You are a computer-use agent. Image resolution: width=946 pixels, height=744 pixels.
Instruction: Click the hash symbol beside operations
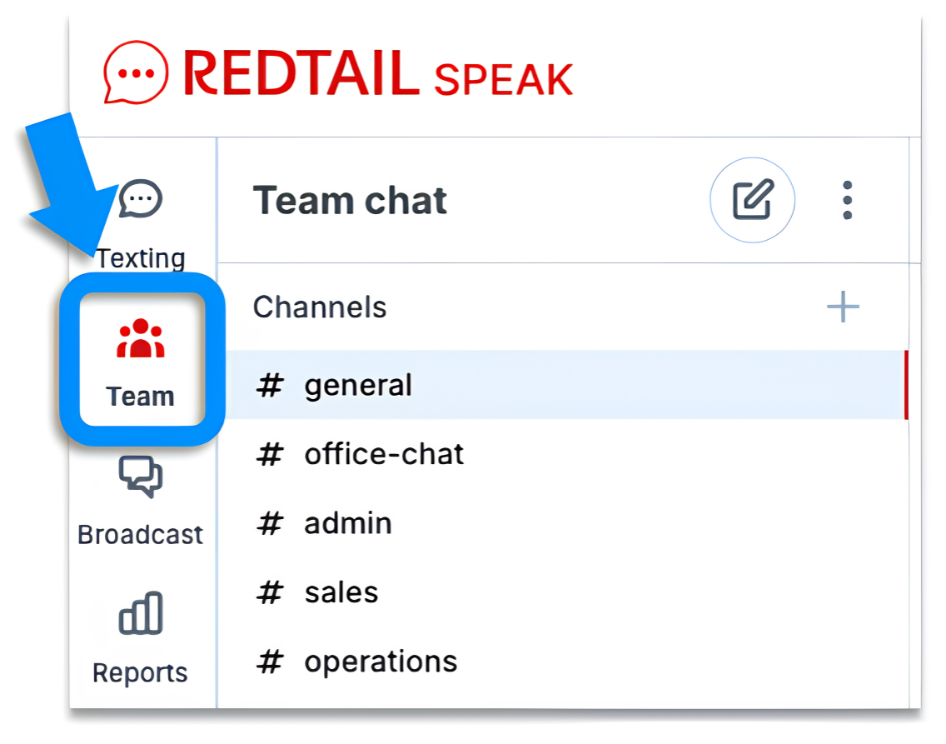click(x=270, y=661)
